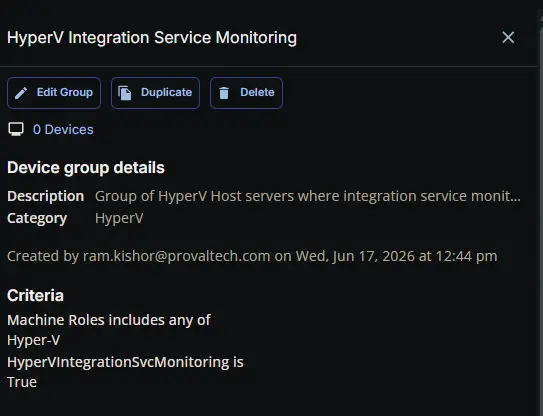Click the Description label
The height and width of the screenshot is (416, 543).
tap(46, 196)
